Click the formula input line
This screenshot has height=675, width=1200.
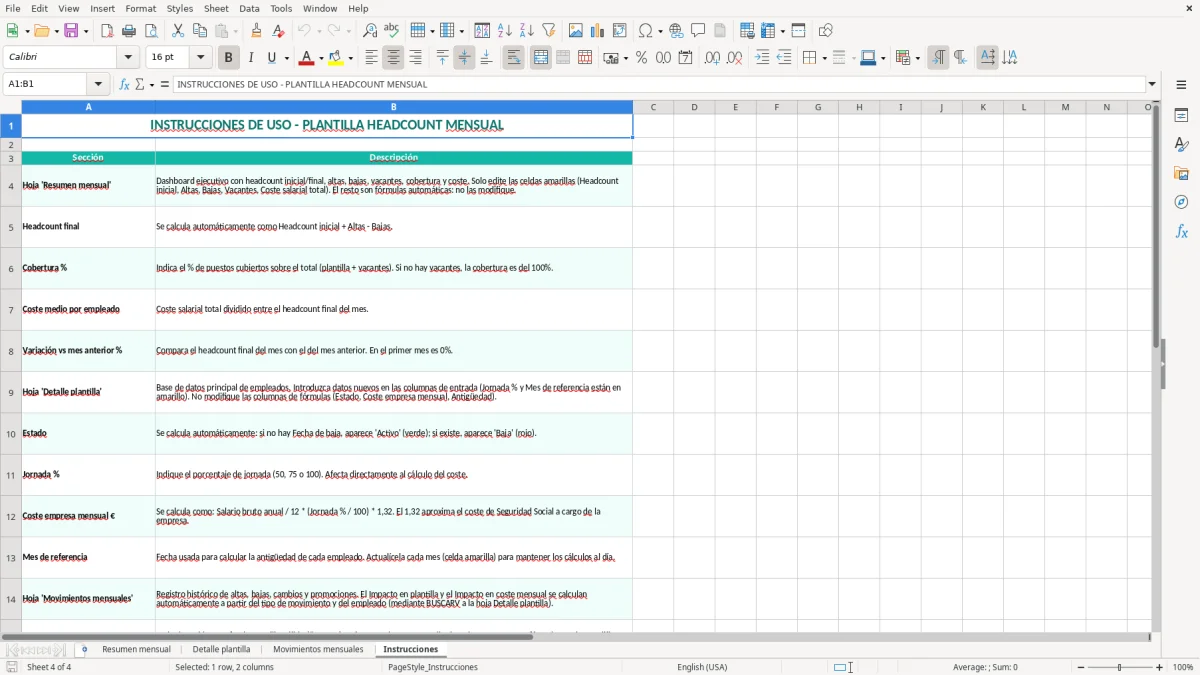click(x=659, y=84)
